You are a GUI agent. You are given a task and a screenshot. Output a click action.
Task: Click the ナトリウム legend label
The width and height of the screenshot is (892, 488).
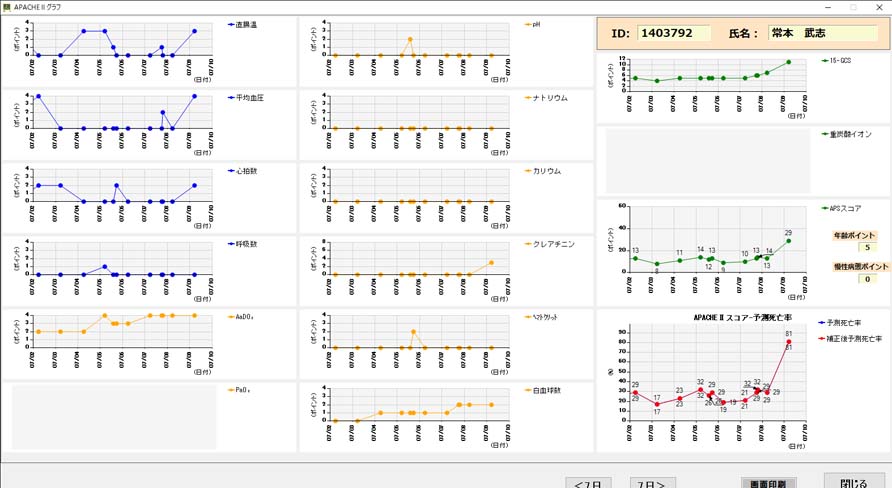(x=550, y=98)
